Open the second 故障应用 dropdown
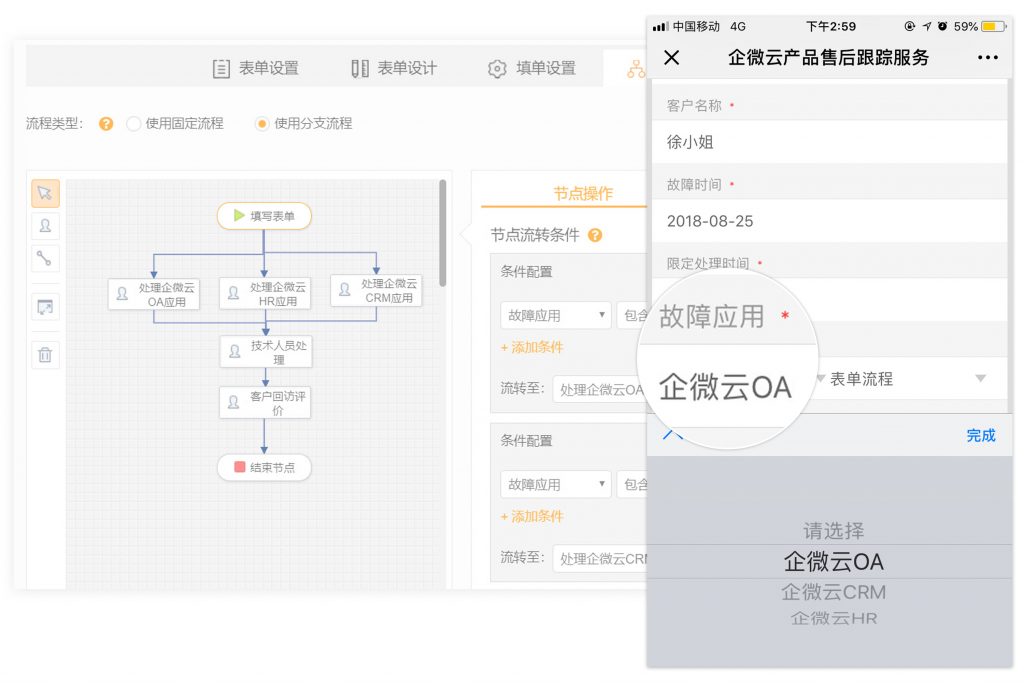1024x683 pixels. pyautogui.click(x=555, y=484)
